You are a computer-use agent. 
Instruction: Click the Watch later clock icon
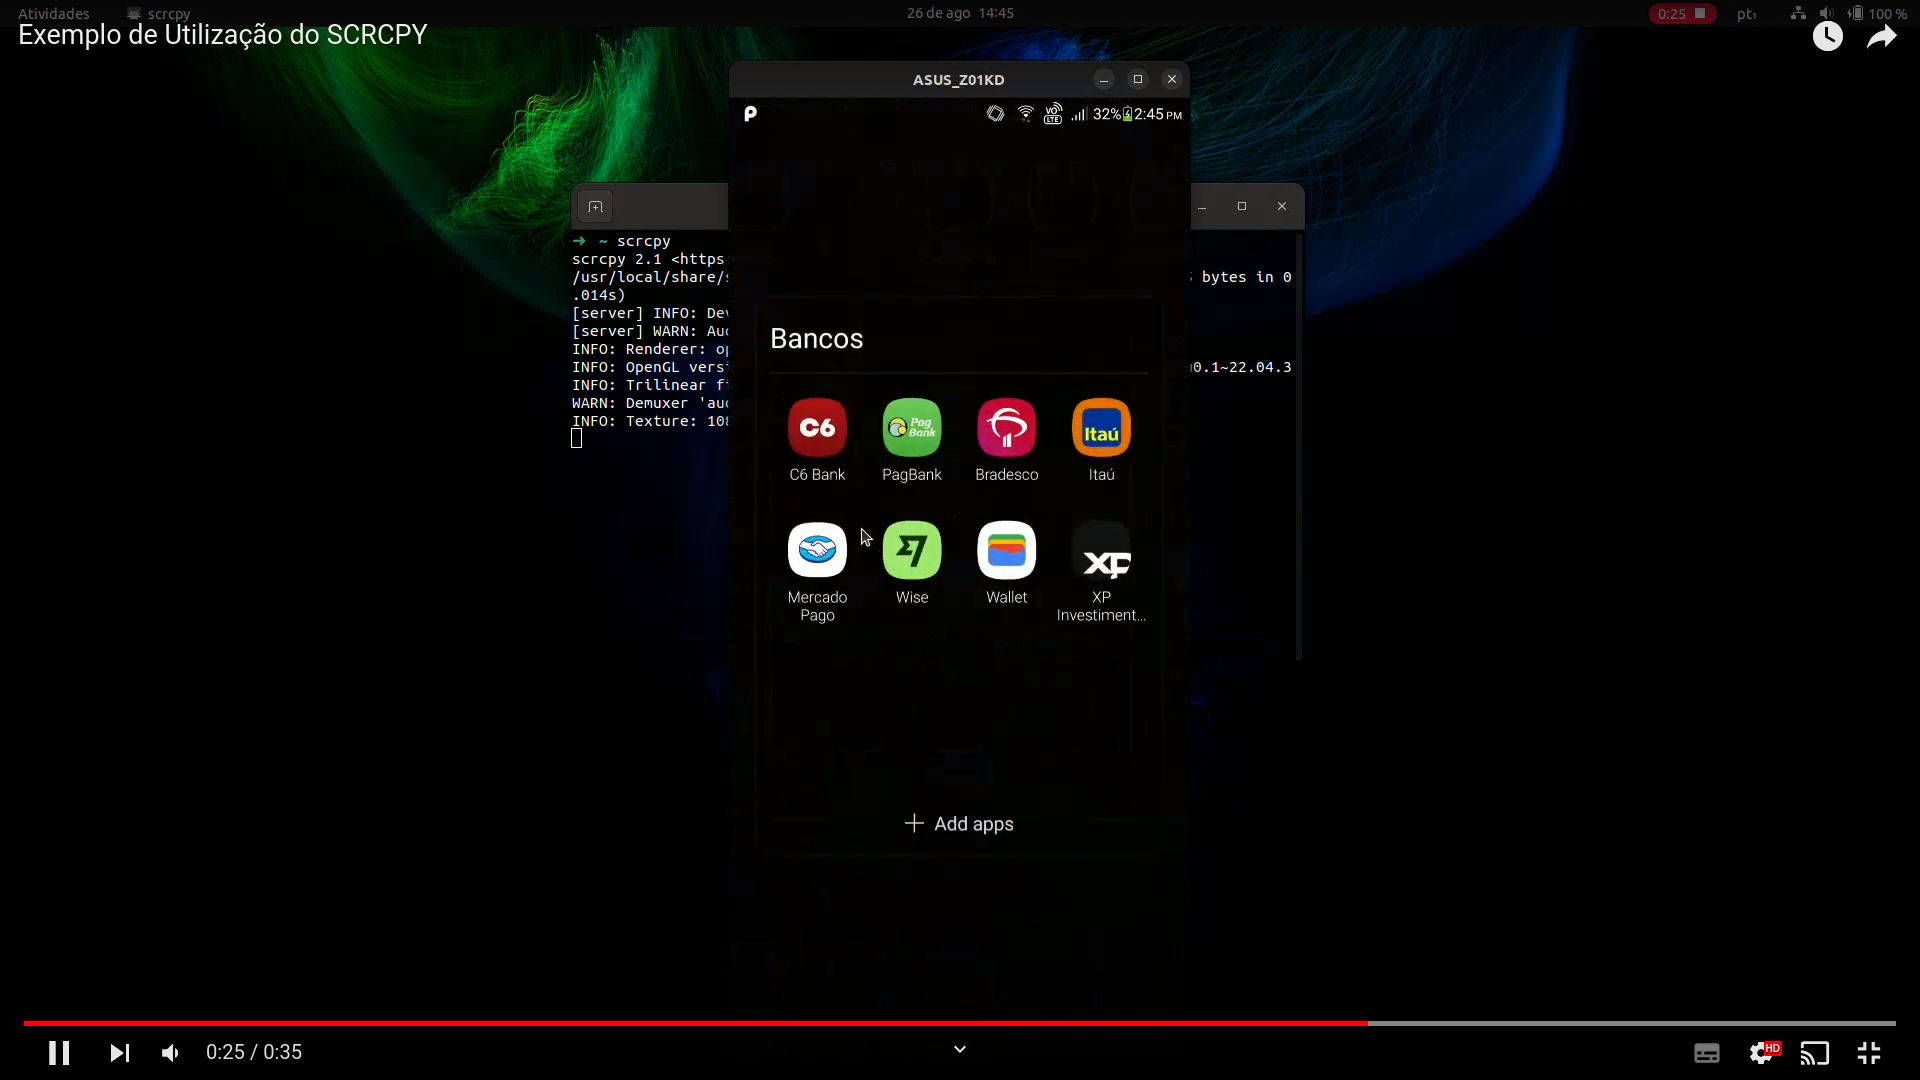click(1828, 37)
